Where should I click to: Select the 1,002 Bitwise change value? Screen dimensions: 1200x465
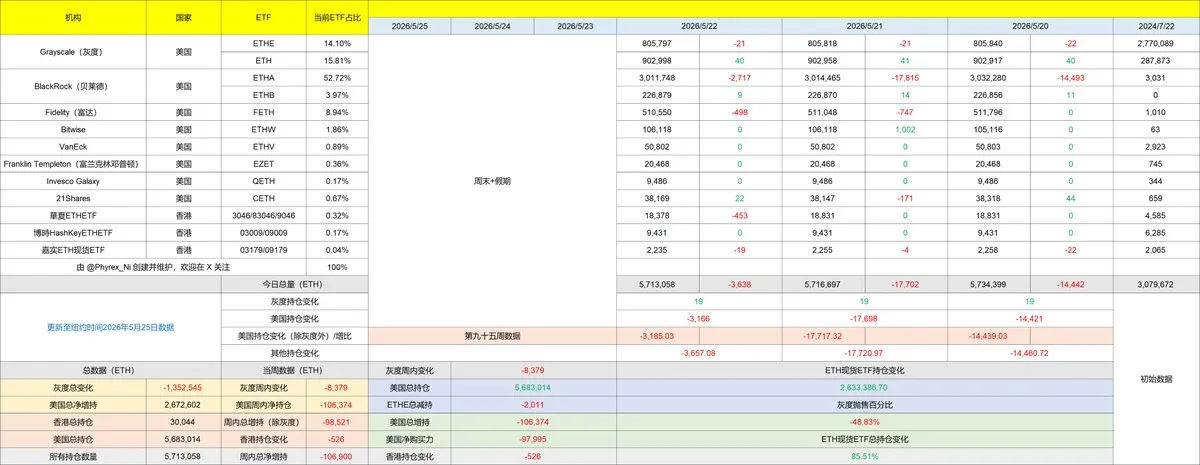click(x=906, y=129)
